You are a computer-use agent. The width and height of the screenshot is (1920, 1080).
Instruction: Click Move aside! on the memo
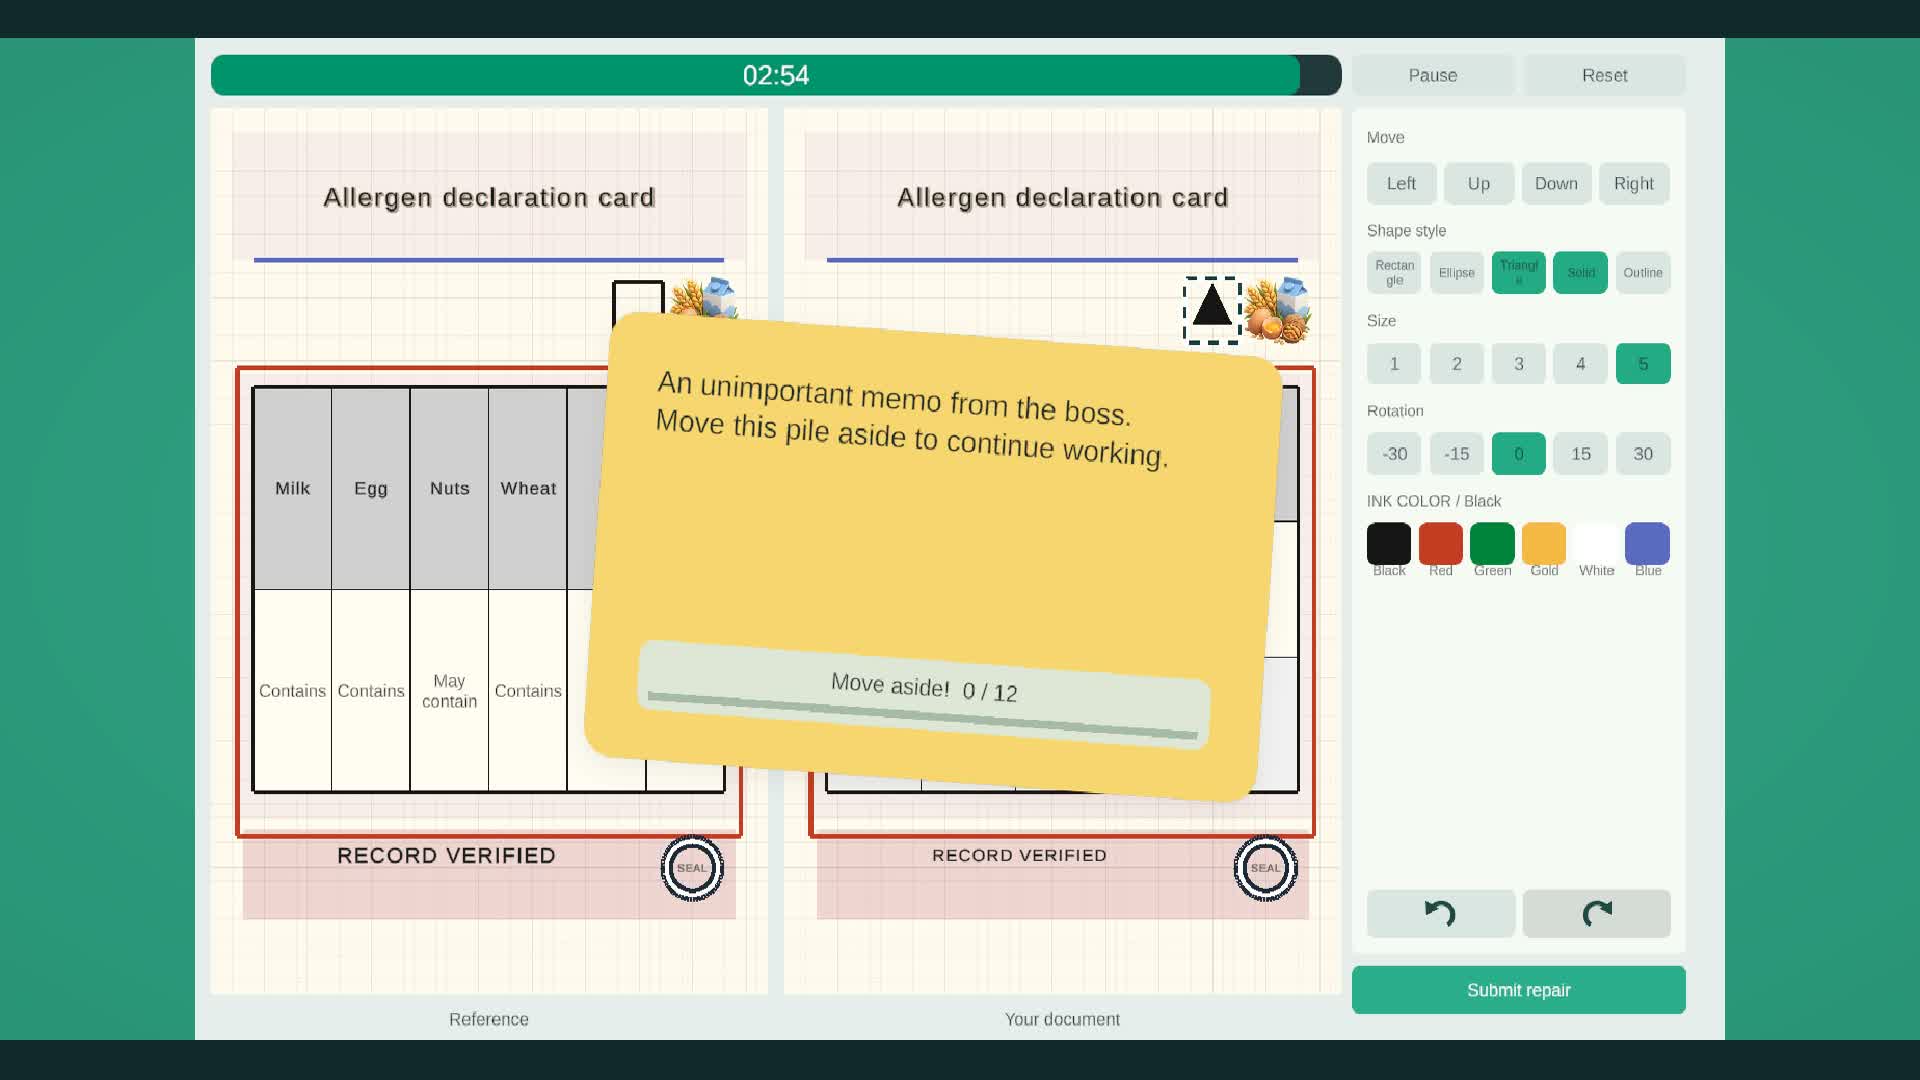(924, 694)
